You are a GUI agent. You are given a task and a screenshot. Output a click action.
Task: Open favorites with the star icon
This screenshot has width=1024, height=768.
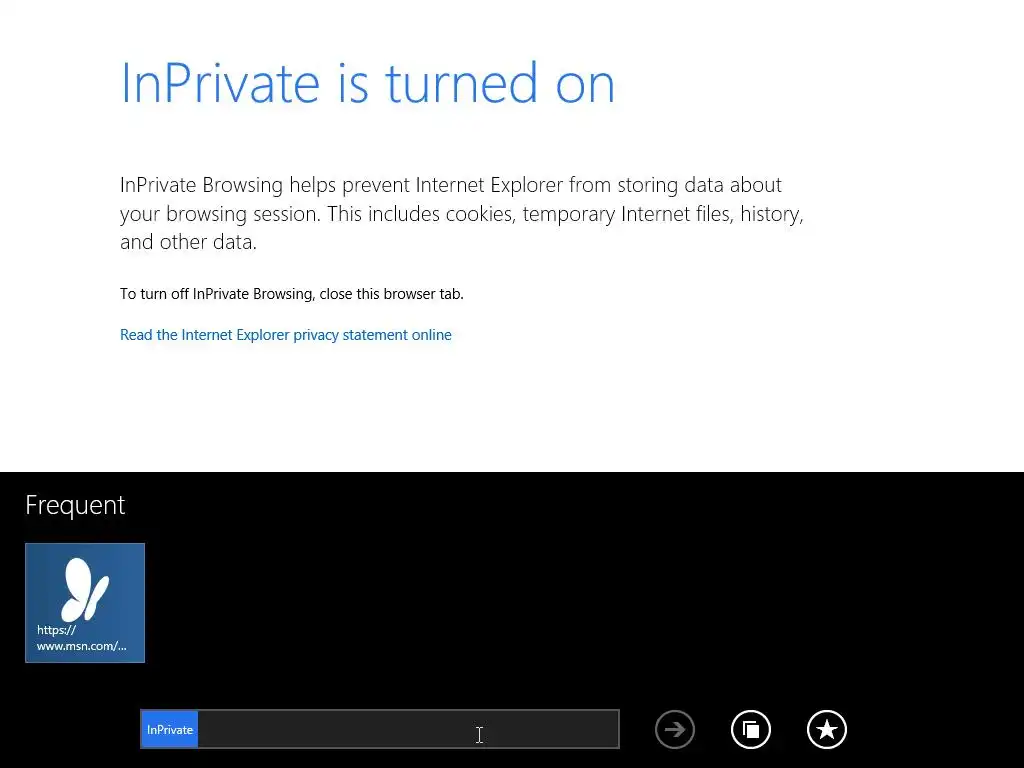coord(827,729)
